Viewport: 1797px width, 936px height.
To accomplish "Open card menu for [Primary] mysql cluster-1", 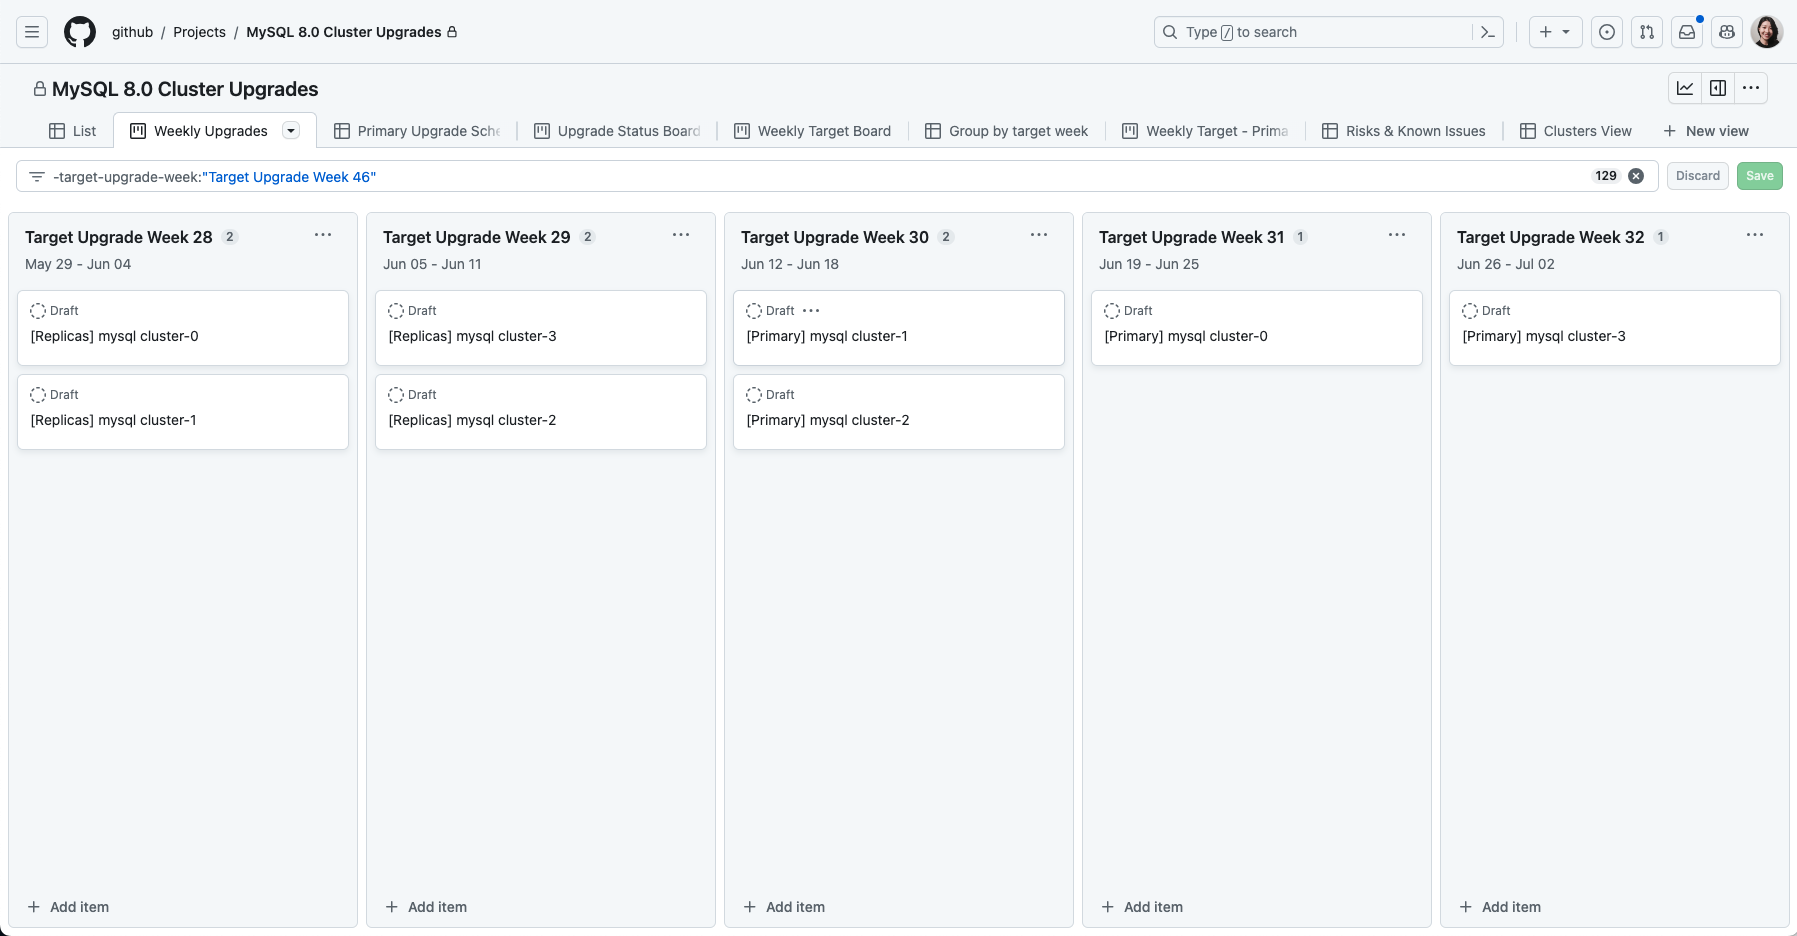I will 811,311.
